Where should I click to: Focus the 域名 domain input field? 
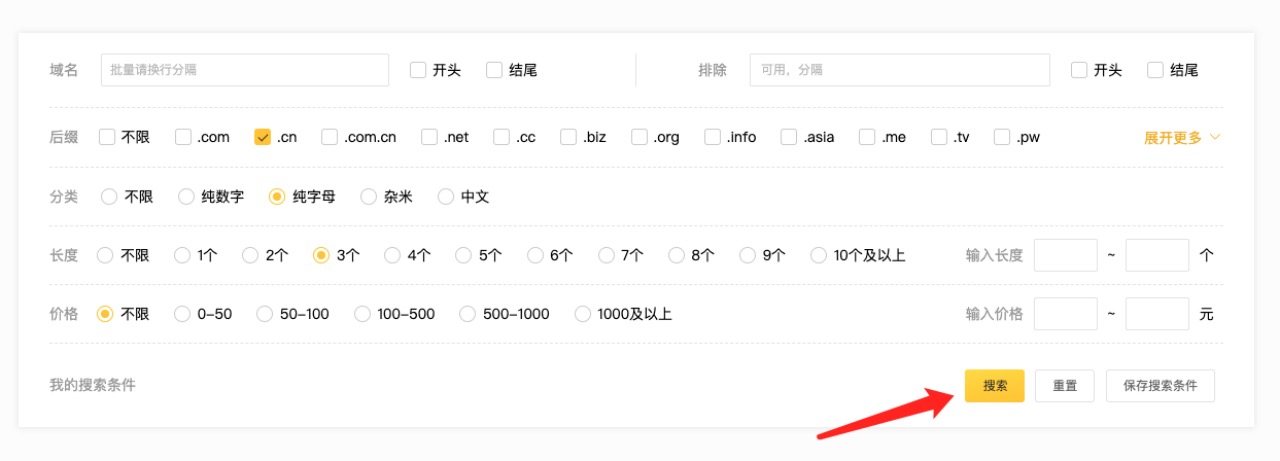click(x=244, y=70)
